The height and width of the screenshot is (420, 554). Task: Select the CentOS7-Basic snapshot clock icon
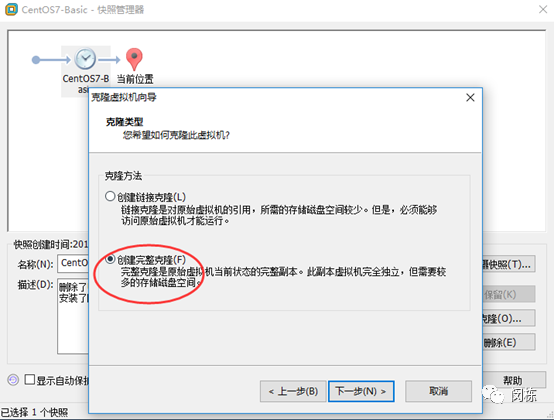pyautogui.click(x=85, y=59)
